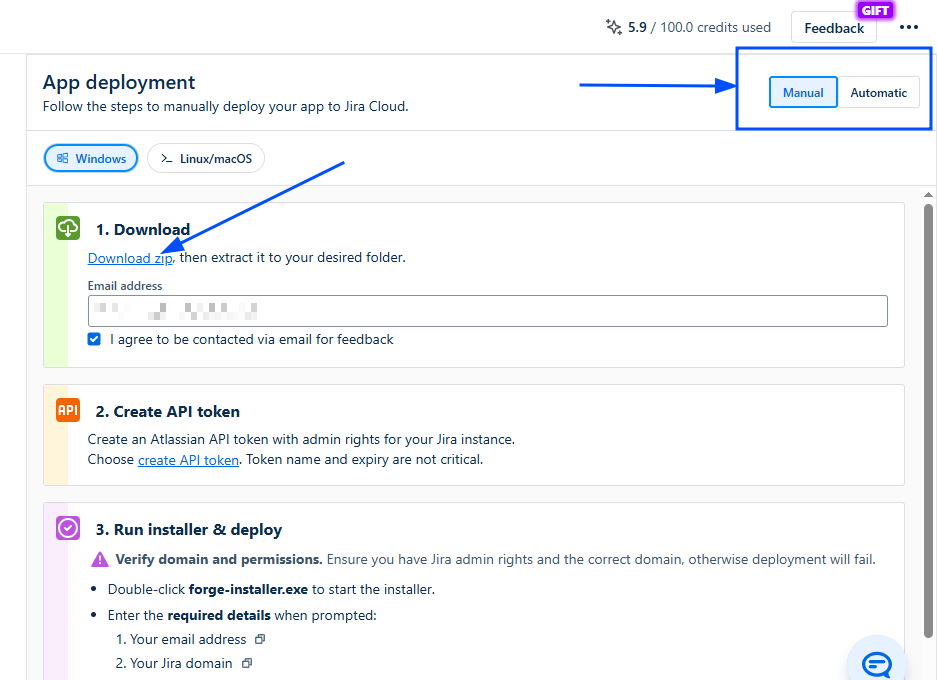
Task: Click the Email address input field
Action: 487,310
